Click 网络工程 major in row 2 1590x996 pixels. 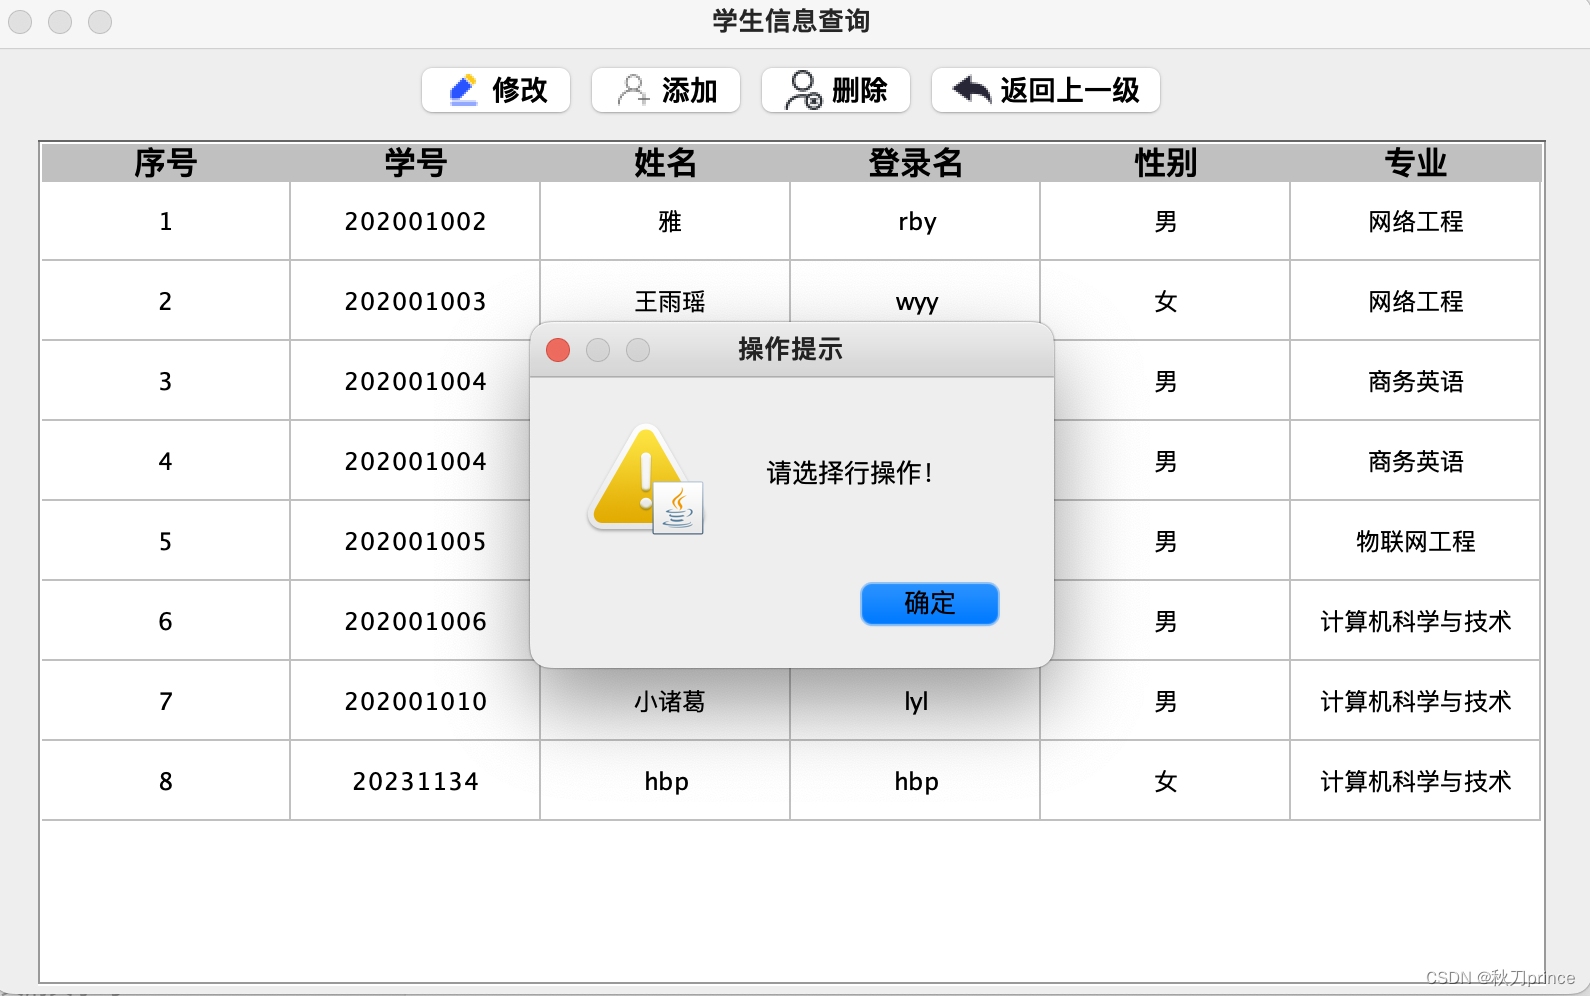pyautogui.click(x=1415, y=301)
